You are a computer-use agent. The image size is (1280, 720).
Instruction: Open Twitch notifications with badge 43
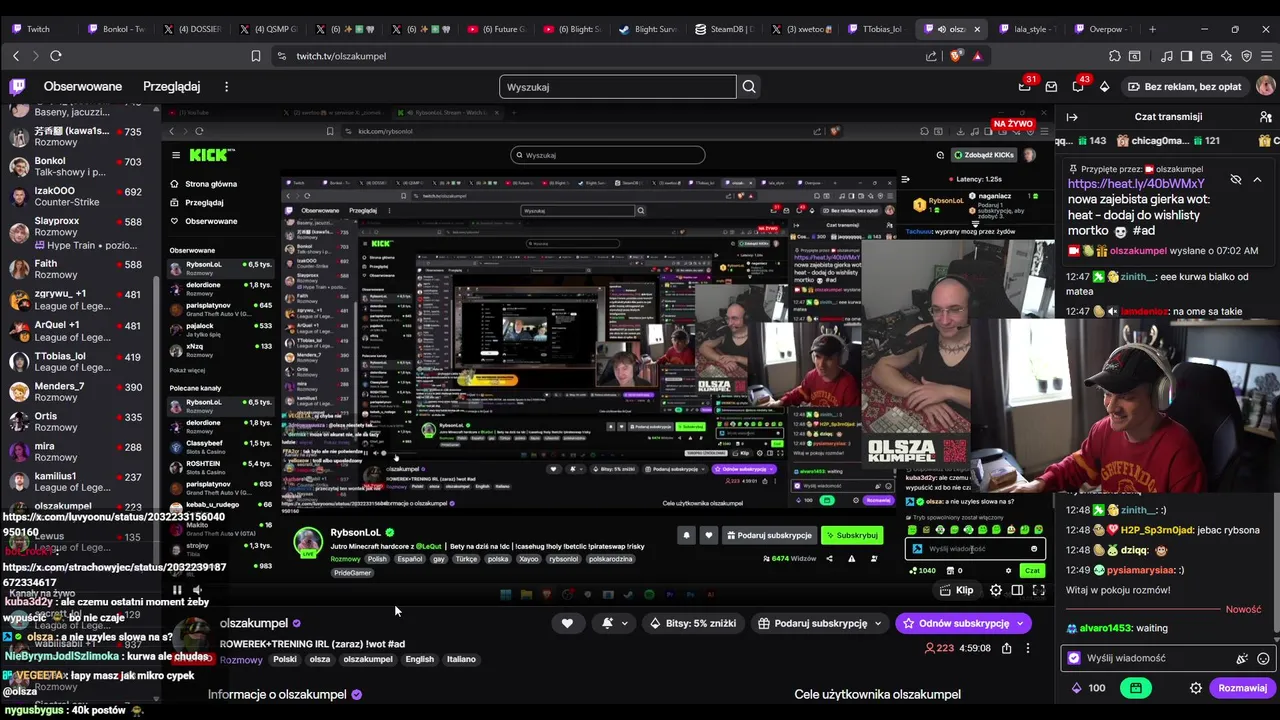tap(1078, 87)
